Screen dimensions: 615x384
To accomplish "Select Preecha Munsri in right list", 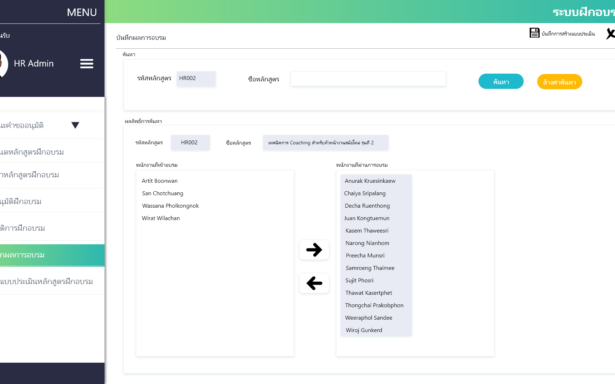I will 365,255.
